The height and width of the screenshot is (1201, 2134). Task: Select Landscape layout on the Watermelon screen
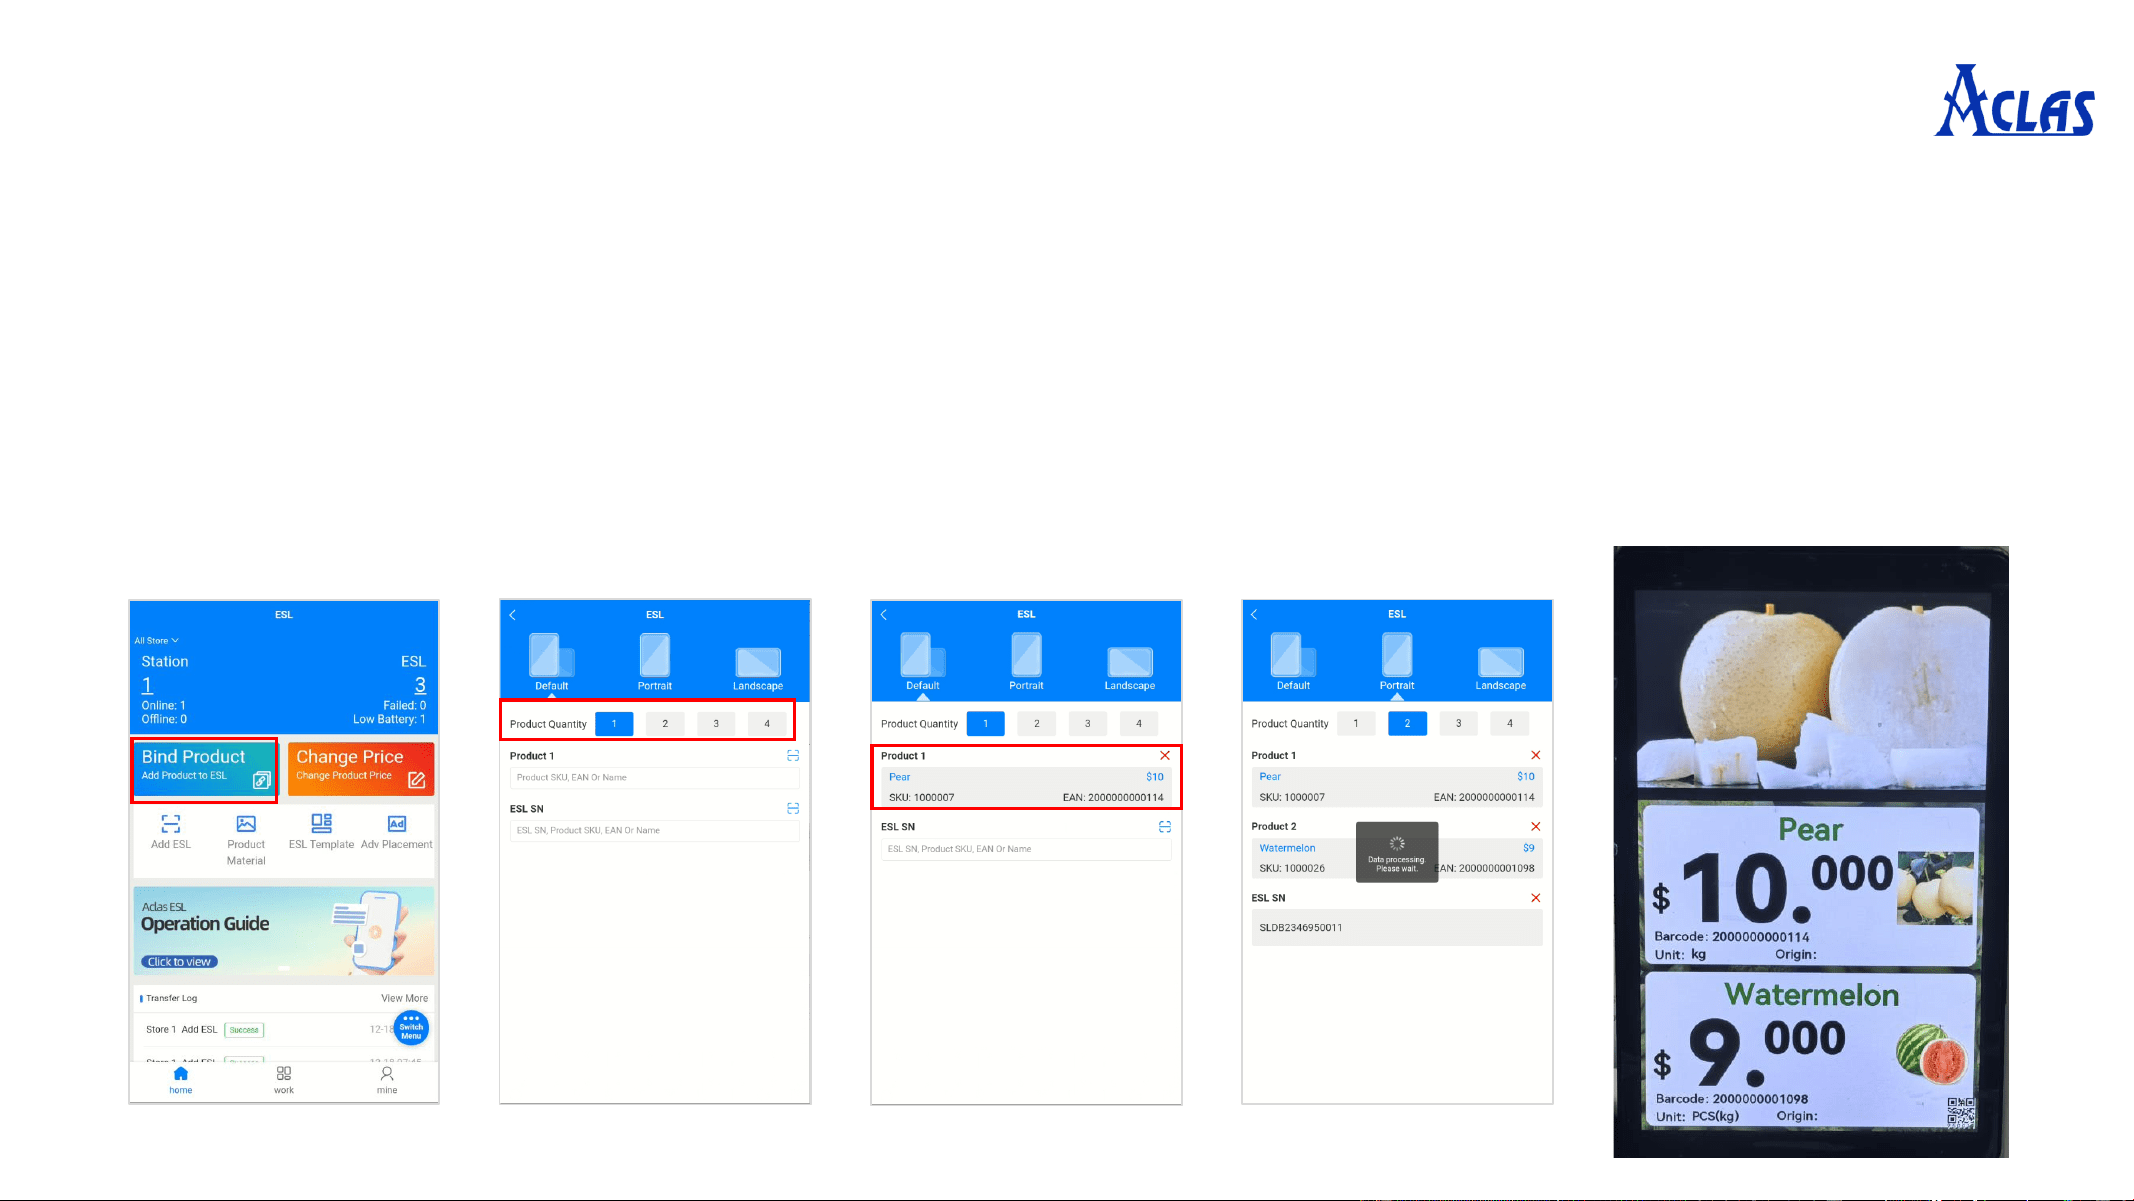point(1501,668)
